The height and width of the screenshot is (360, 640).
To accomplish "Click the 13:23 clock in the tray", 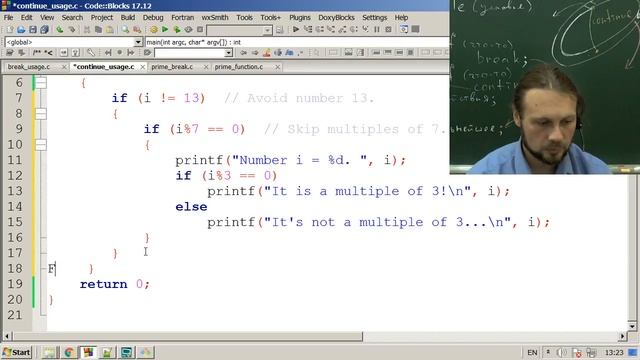I will click(614, 352).
